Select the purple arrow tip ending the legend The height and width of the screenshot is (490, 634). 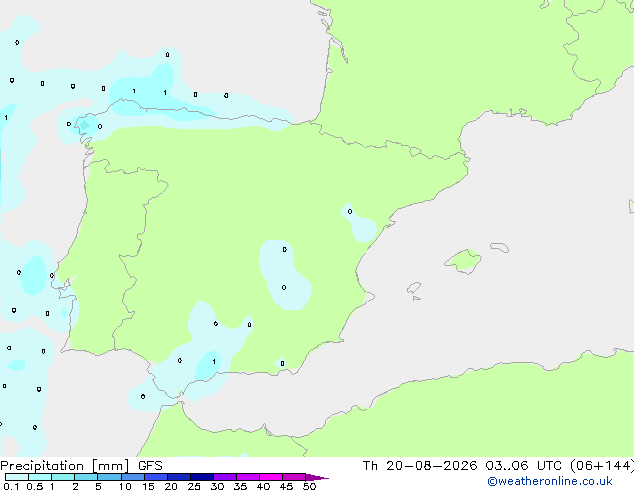(x=317, y=477)
